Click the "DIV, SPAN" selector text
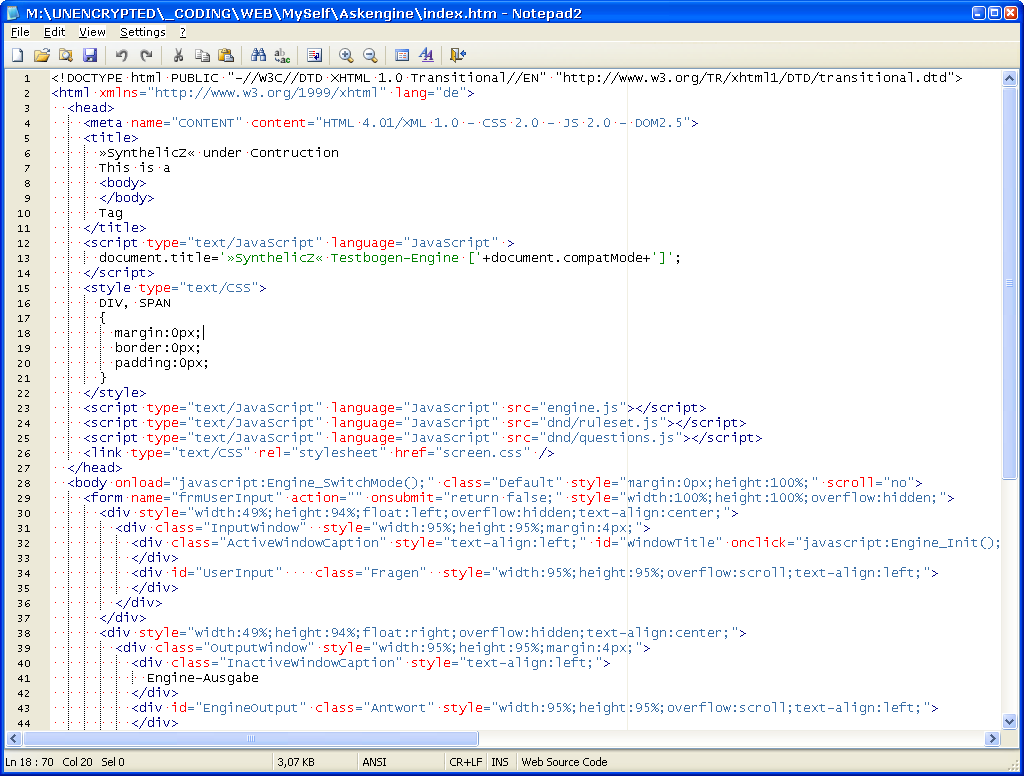Viewport: 1024px width, 776px height. point(135,303)
